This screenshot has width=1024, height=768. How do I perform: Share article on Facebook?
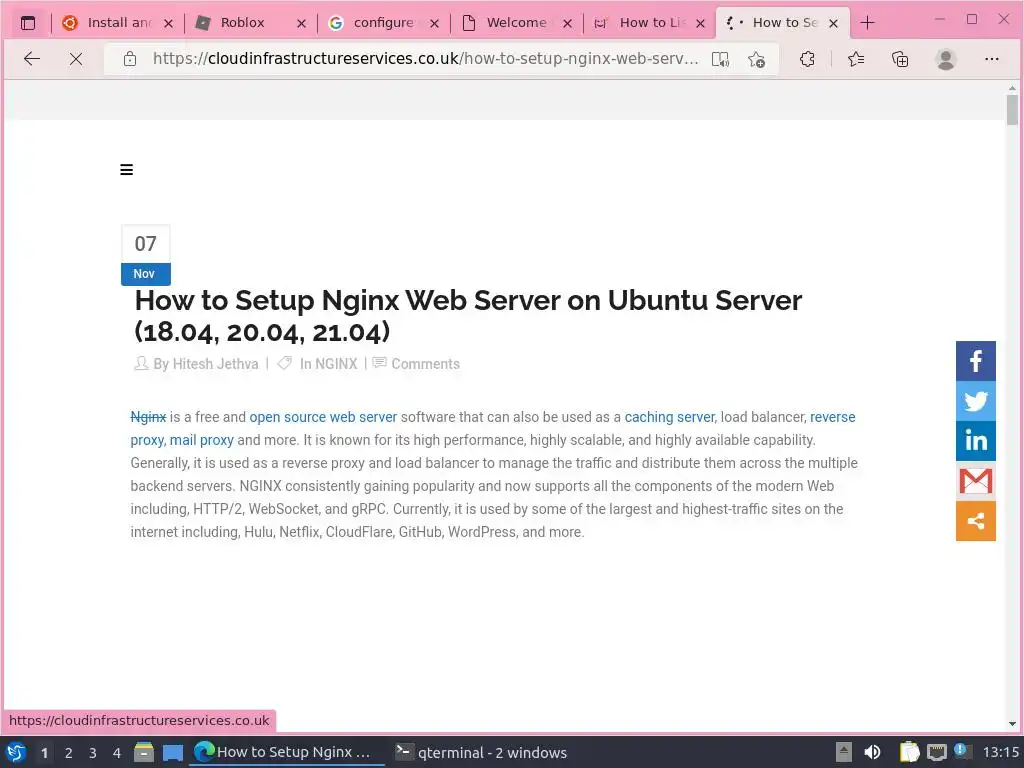click(x=976, y=360)
